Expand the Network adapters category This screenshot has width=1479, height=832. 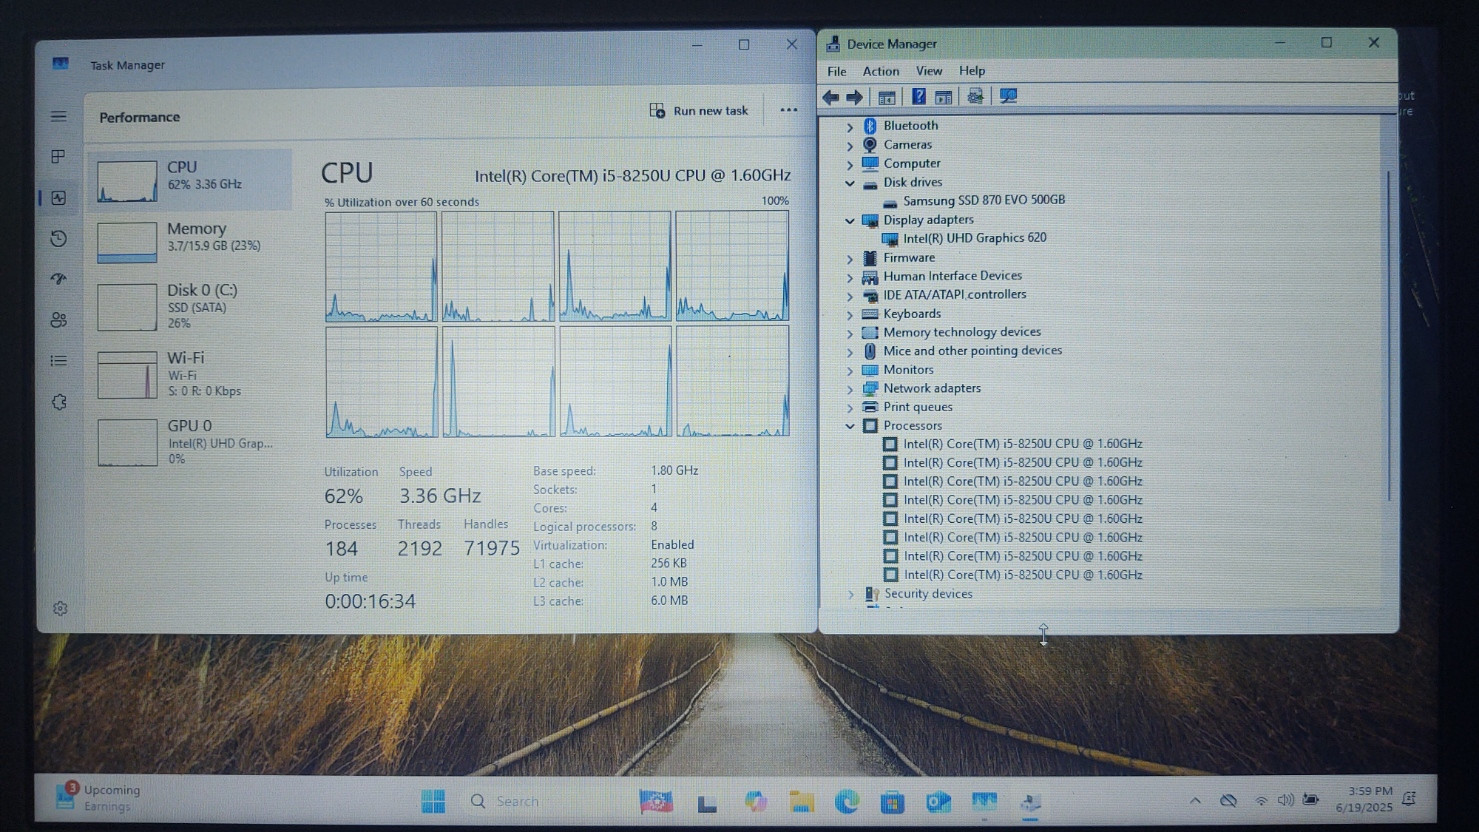tap(850, 389)
